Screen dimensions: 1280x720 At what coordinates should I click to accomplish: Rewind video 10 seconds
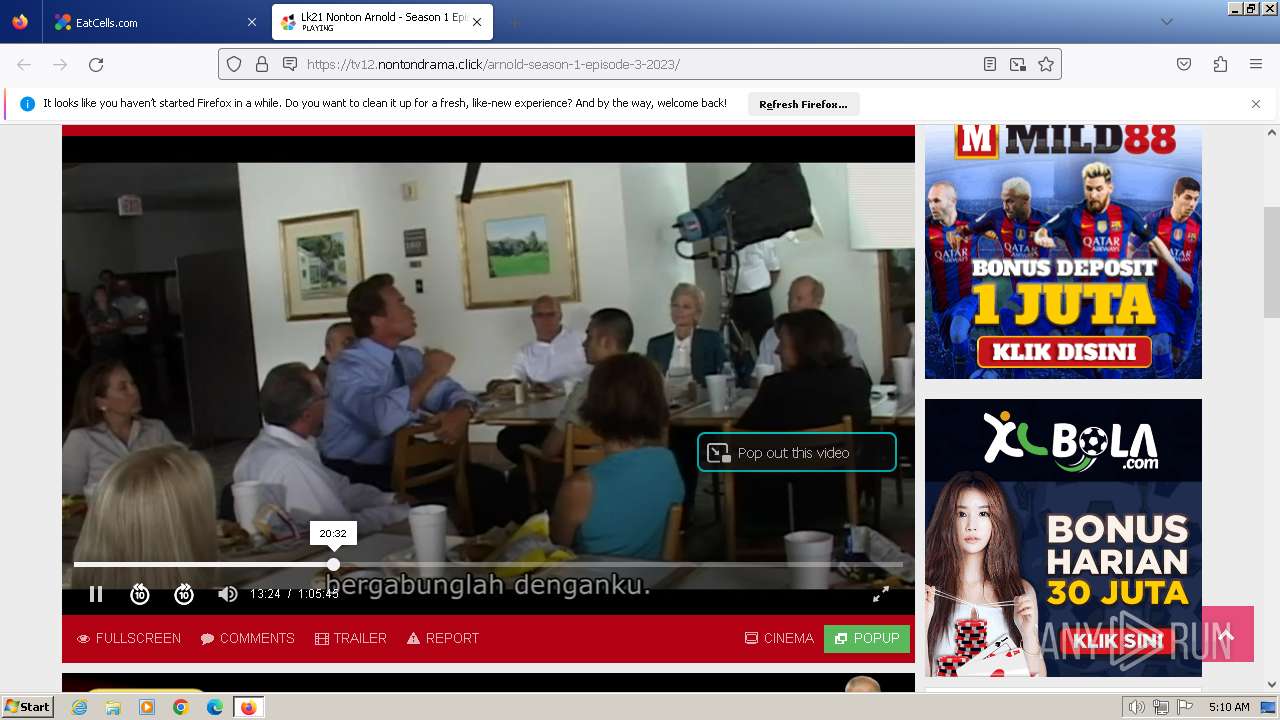tap(140, 594)
